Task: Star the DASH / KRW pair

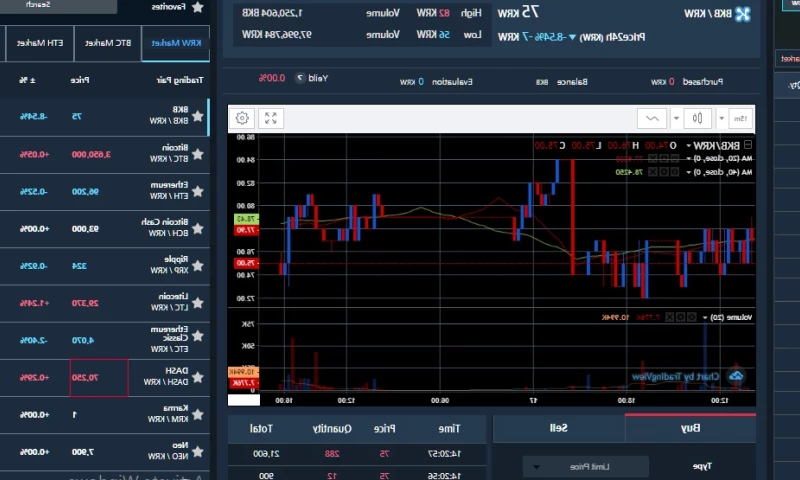Action: pyautogui.click(x=198, y=377)
